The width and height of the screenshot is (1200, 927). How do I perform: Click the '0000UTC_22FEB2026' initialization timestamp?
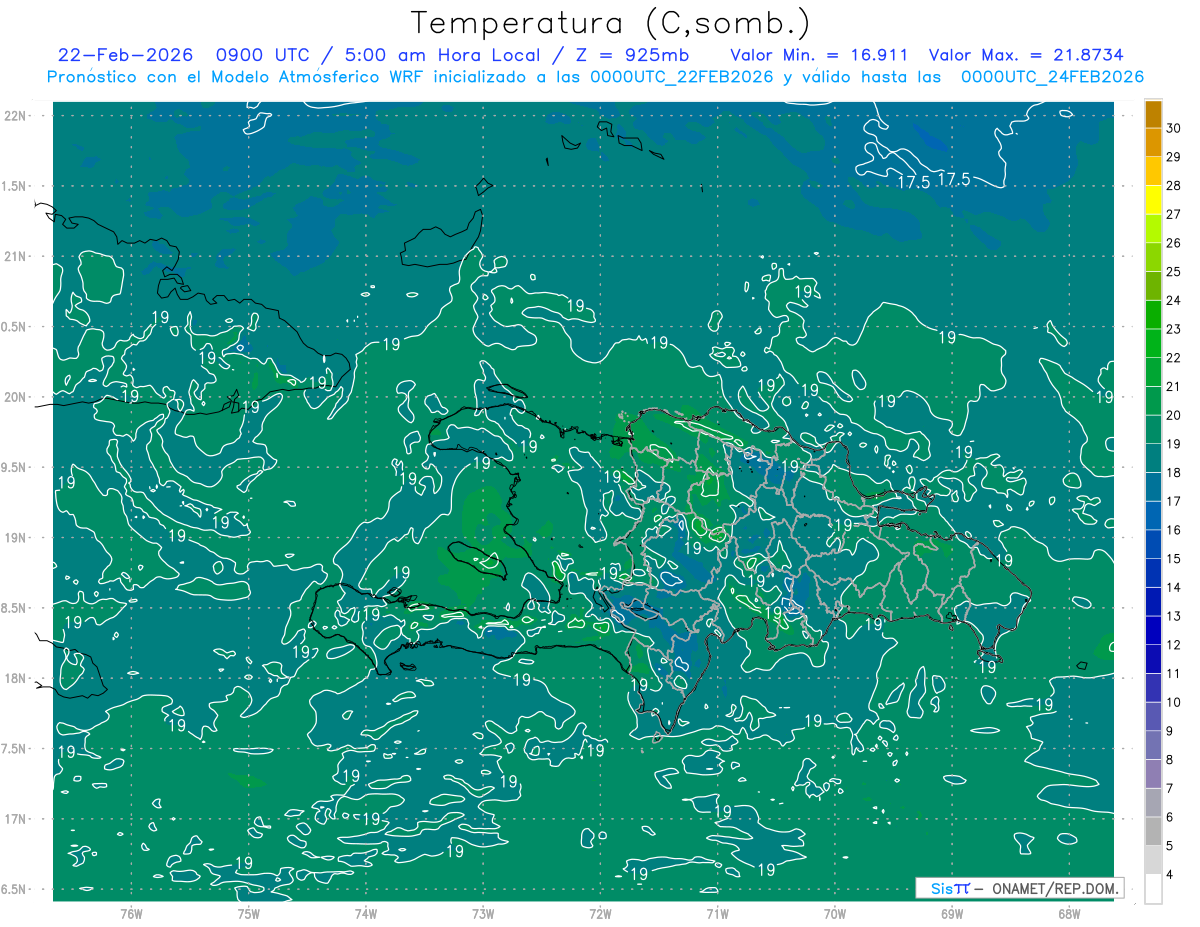pyautogui.click(x=682, y=77)
